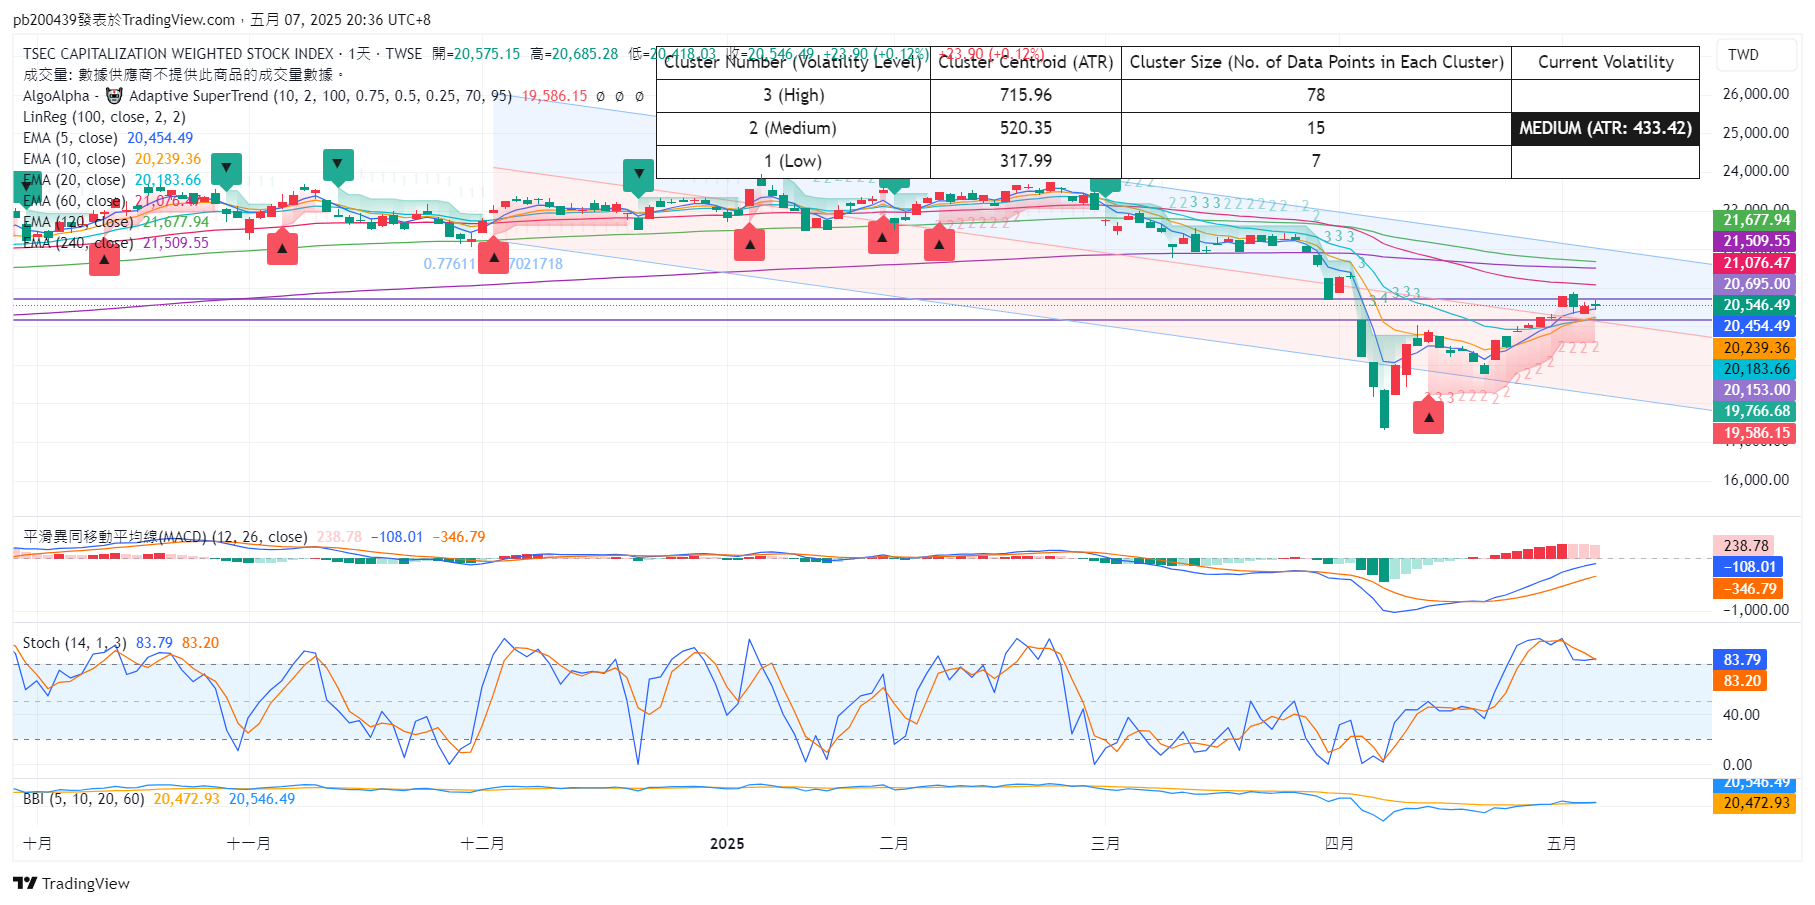Click the blue 83.79 Stoch value label
Viewport: 1815px width, 905px height.
coord(1741,660)
